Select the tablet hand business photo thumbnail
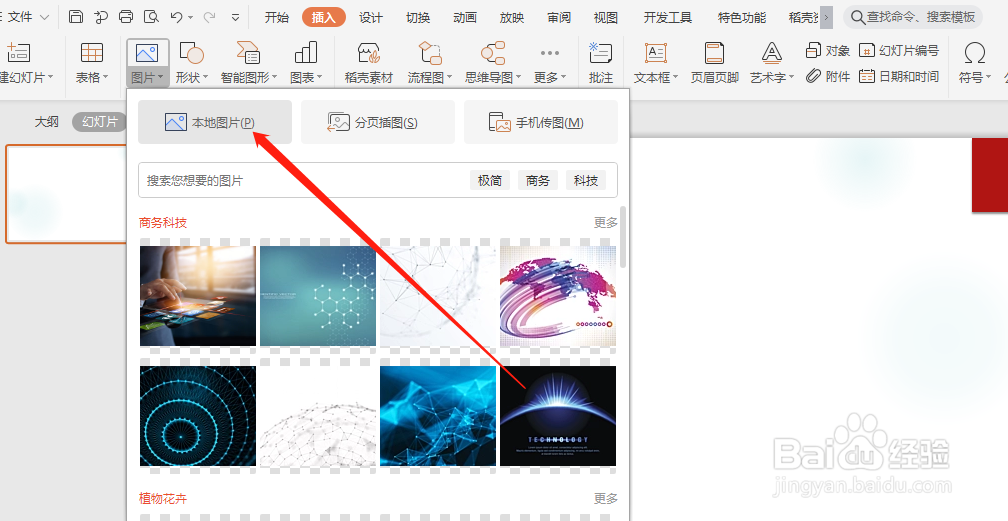The height and width of the screenshot is (521, 1008). [198, 296]
